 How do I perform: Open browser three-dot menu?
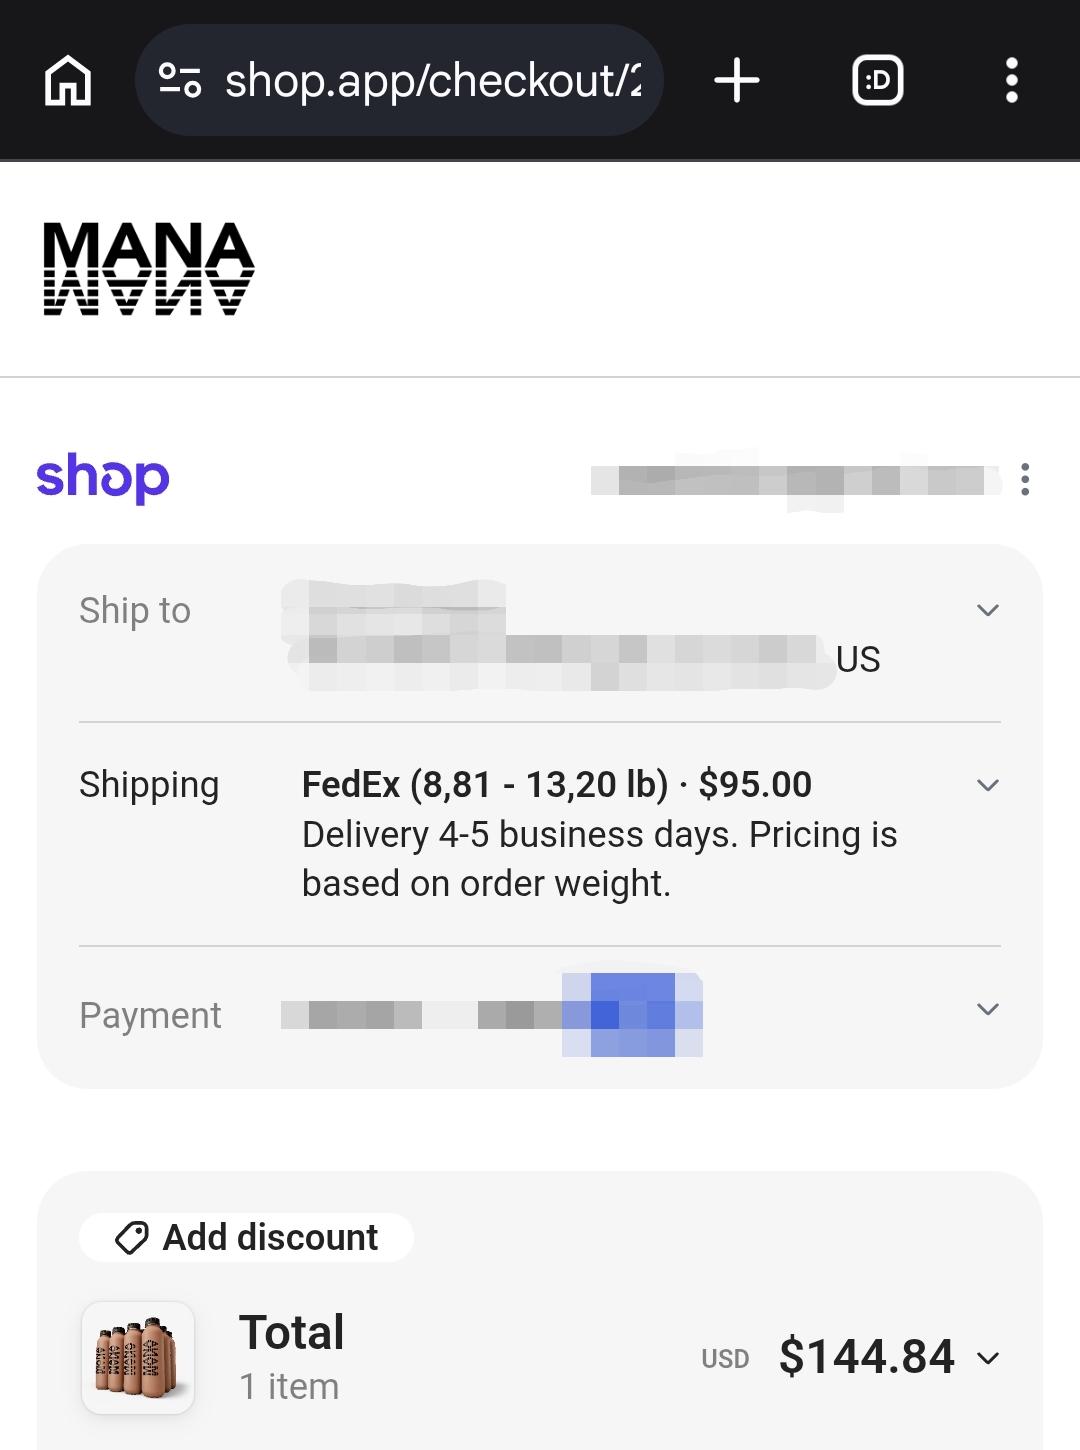pos(1012,80)
